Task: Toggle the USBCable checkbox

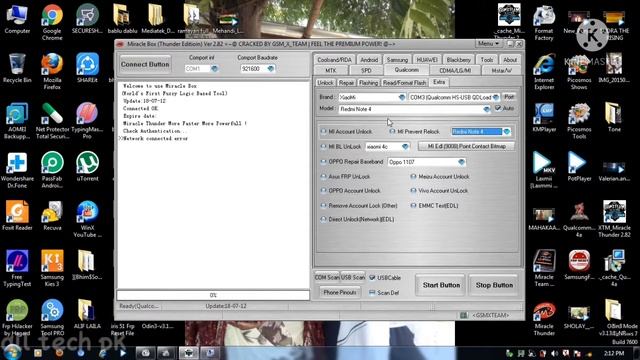Action: [x=372, y=278]
